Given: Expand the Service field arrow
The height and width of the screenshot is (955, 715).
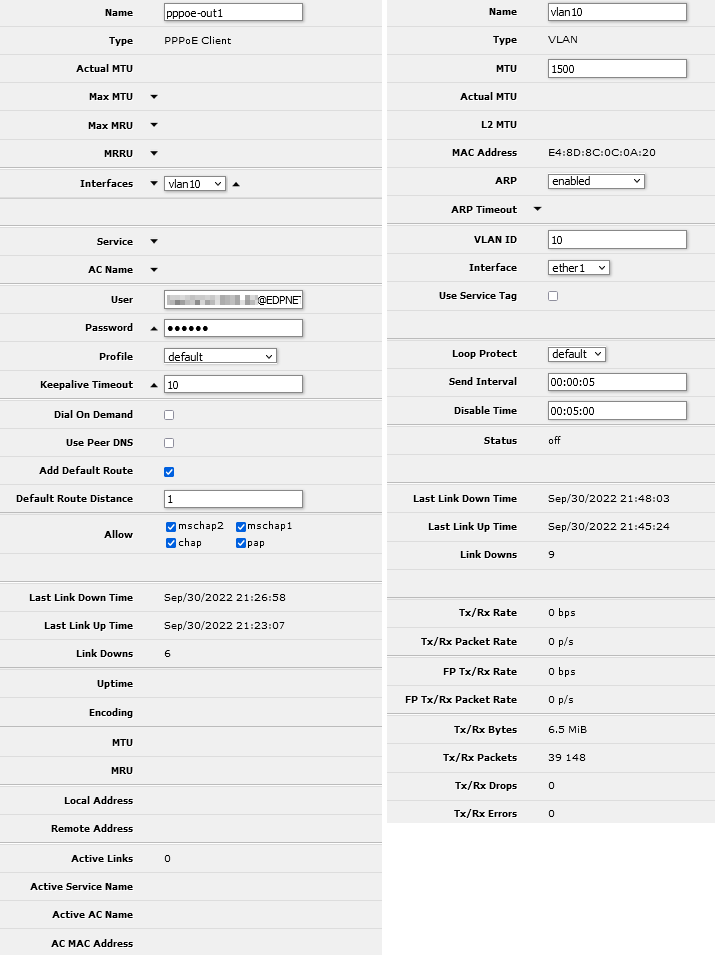Looking at the screenshot, I should tap(154, 241).
